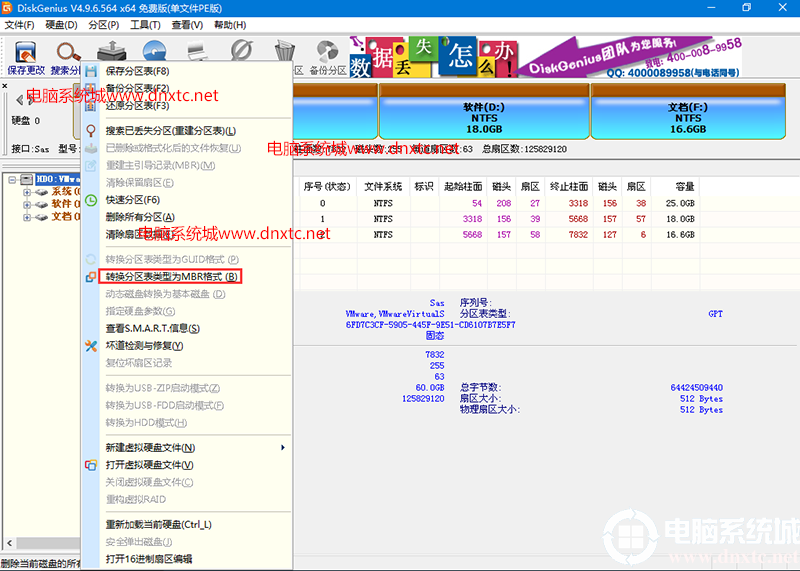Click the 25.0GB capacity cell
The height and width of the screenshot is (571, 800).
pyautogui.click(x=680, y=204)
